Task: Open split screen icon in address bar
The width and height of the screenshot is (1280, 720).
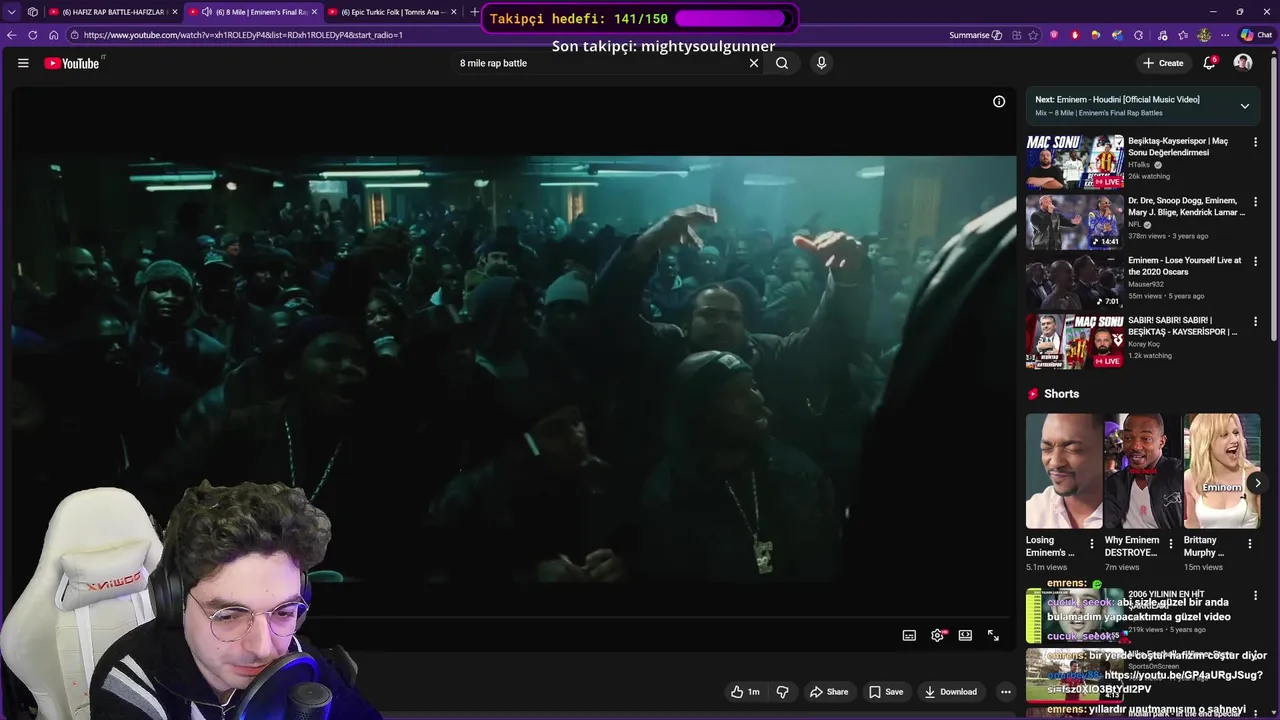Action: (1016, 35)
